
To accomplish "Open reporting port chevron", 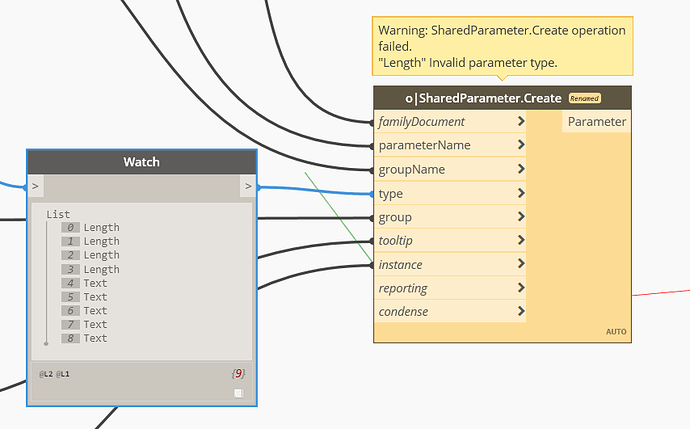I will [x=521, y=288].
